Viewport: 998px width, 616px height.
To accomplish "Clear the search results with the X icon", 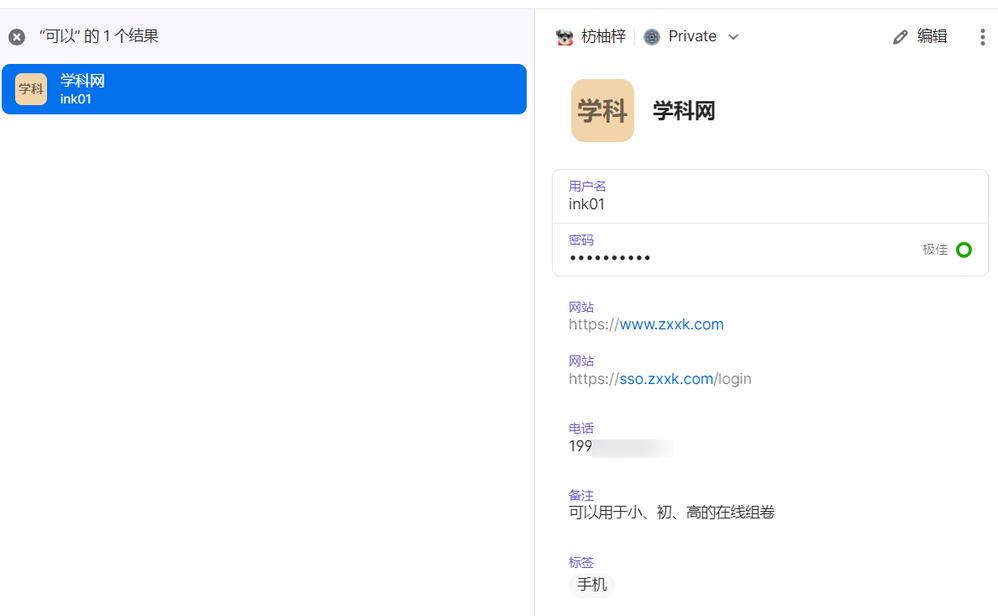I will tap(17, 37).
